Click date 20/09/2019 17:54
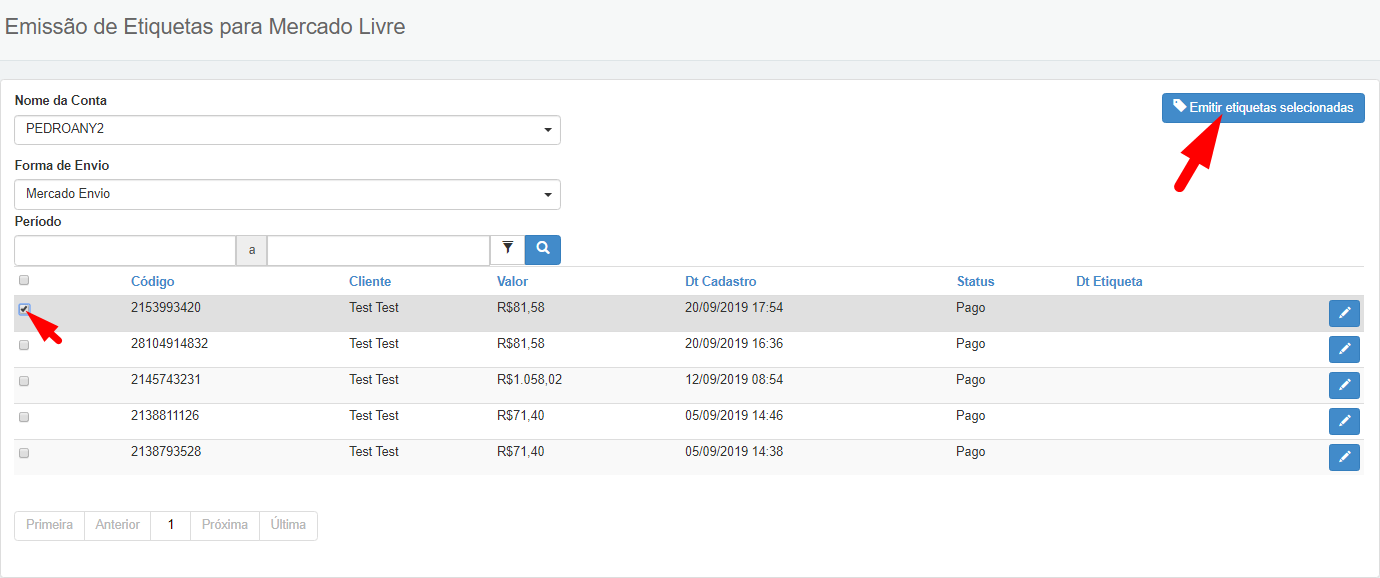Viewport: 1380px width, 578px height. (x=734, y=308)
